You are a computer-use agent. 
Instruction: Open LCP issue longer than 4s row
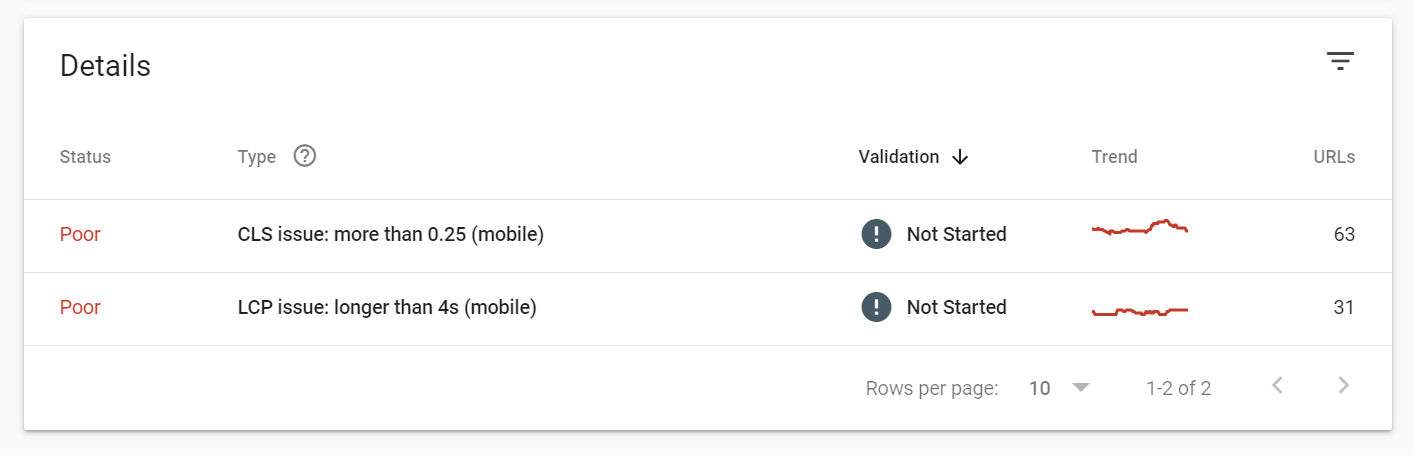point(708,308)
